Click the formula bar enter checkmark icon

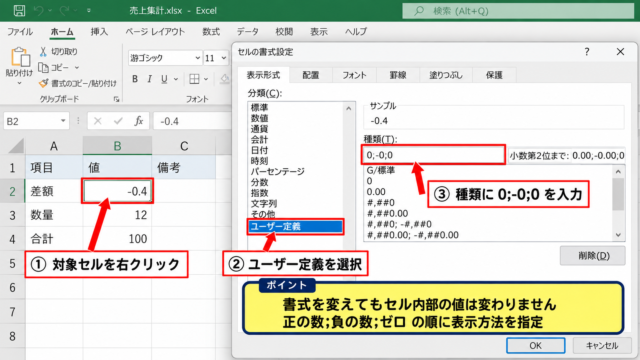coord(118,121)
